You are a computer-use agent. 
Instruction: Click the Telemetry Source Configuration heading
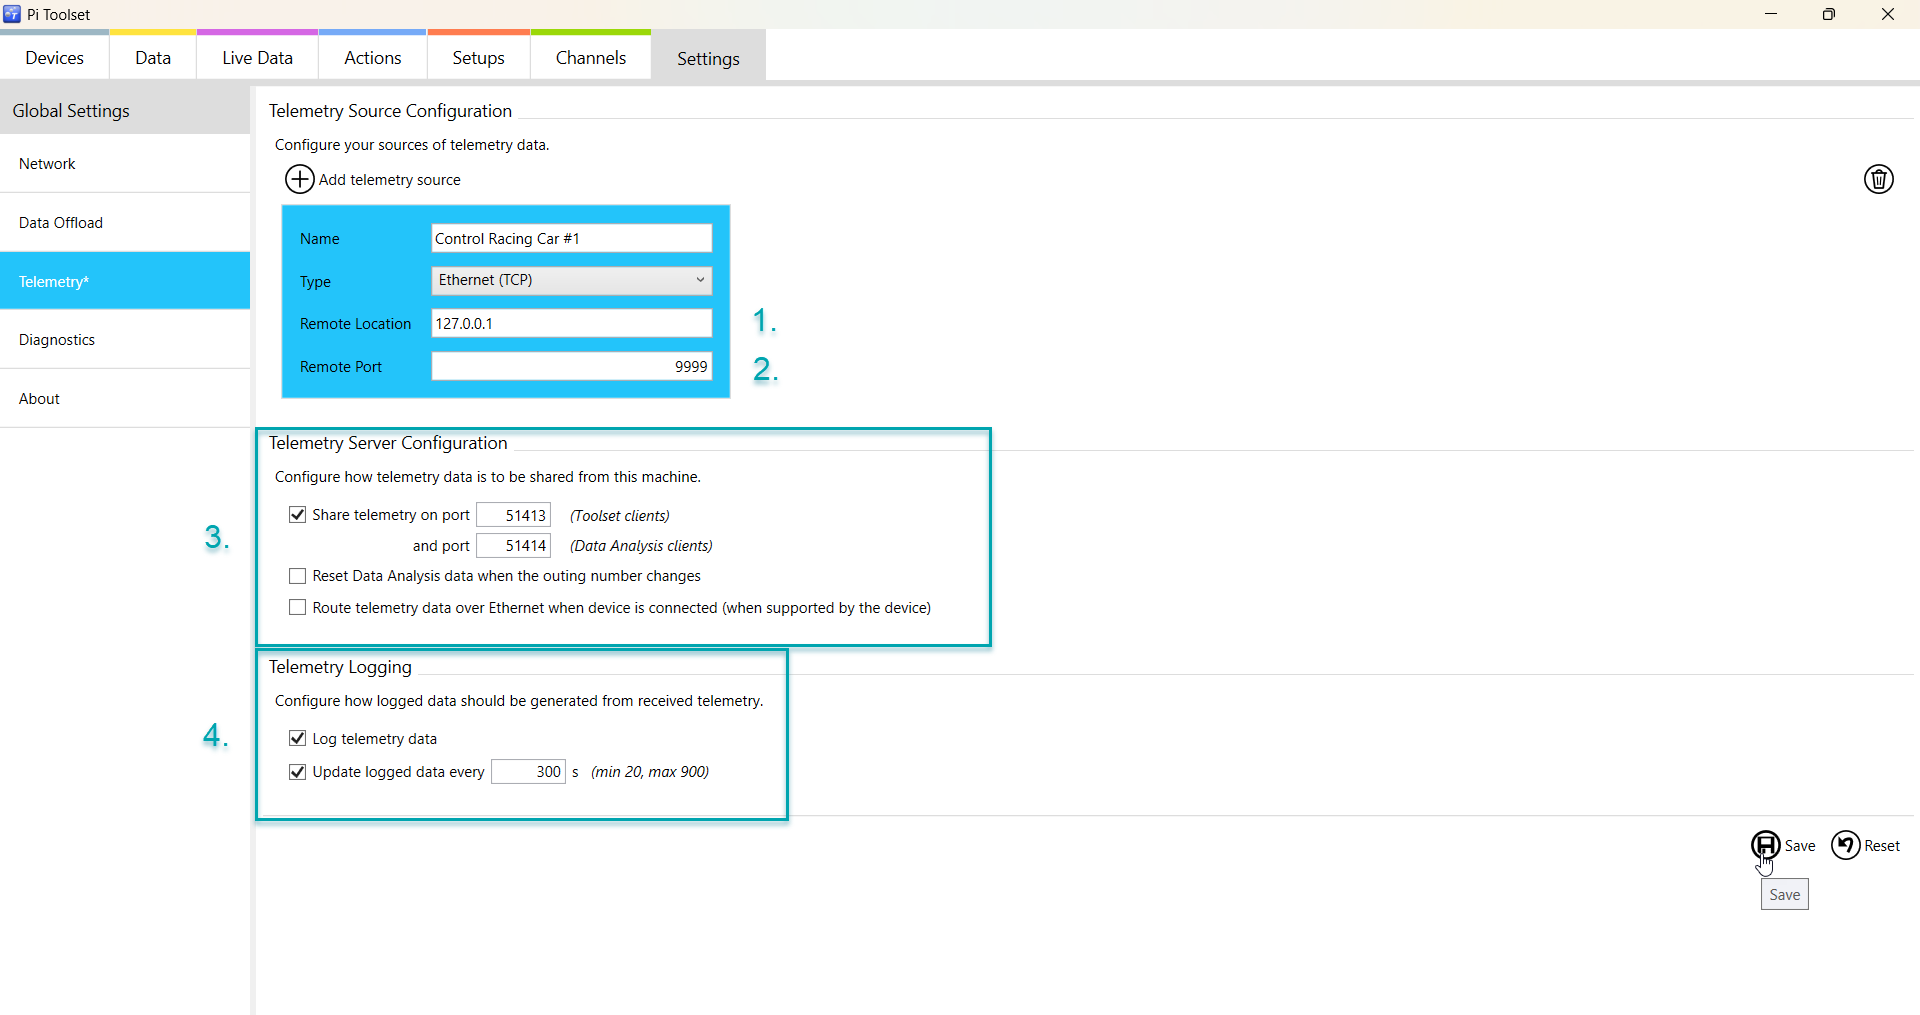click(390, 111)
